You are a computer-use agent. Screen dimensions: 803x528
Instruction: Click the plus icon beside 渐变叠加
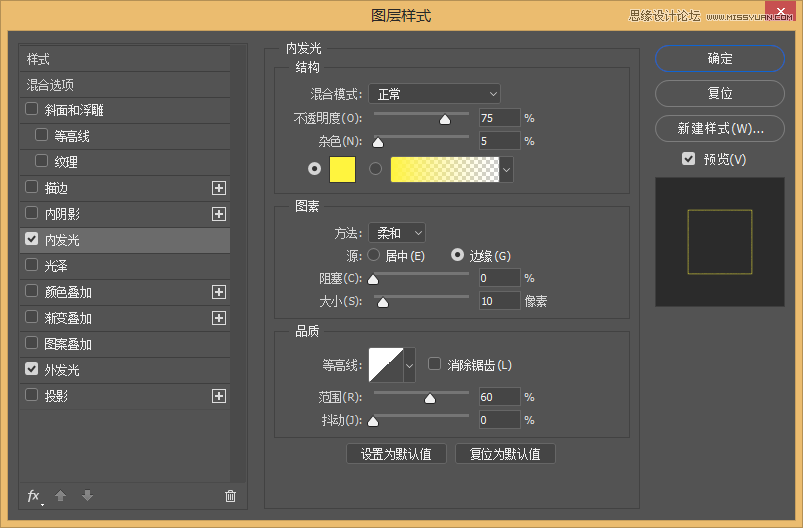(x=219, y=318)
